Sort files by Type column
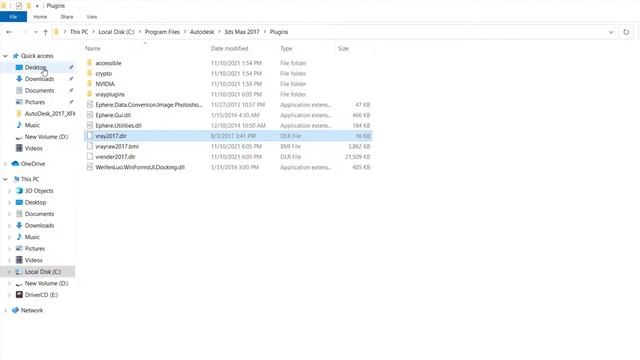The image size is (640, 360). coord(286,49)
